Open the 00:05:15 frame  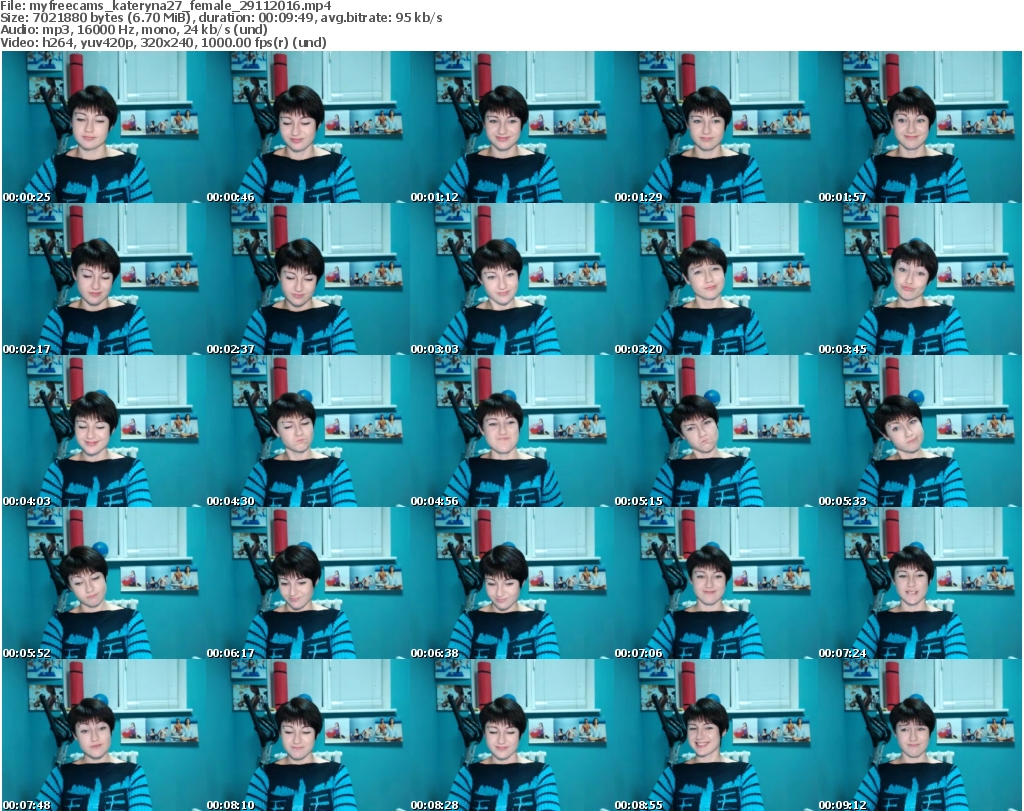pos(715,431)
